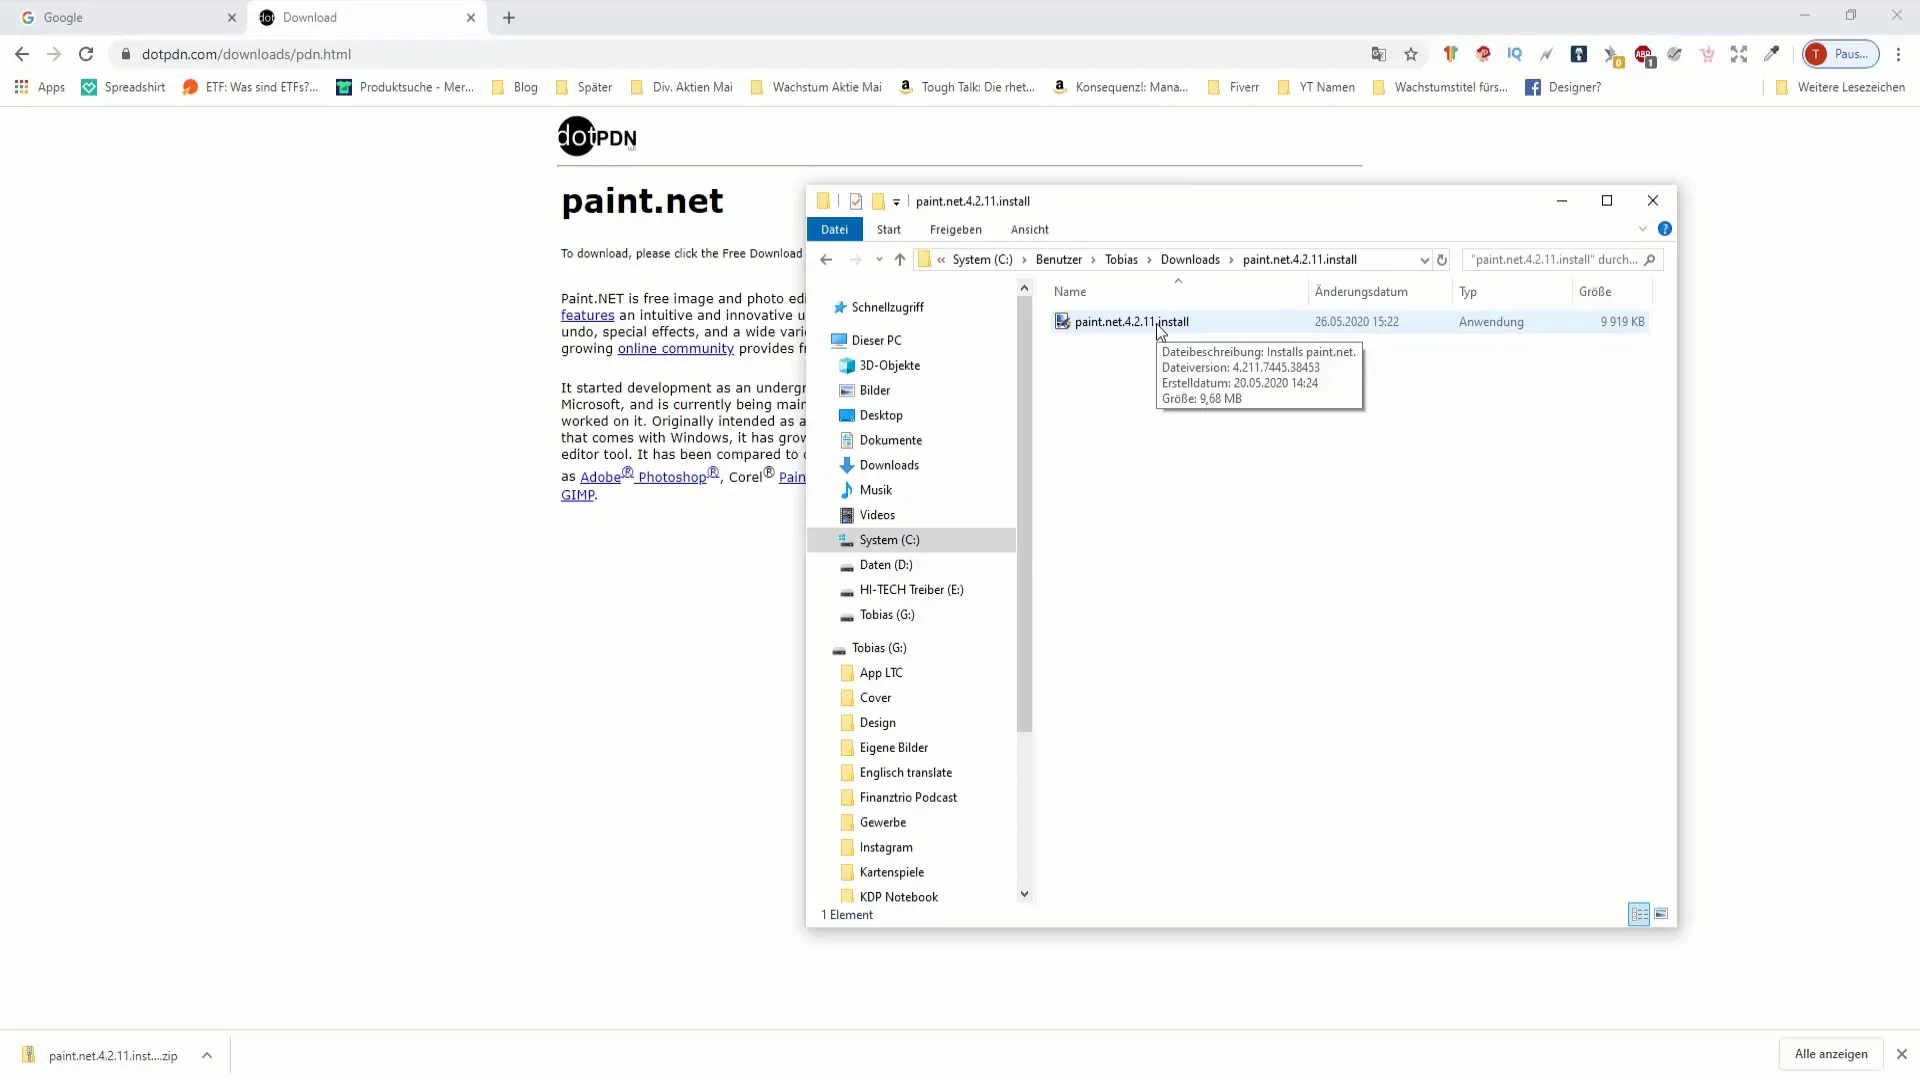Image resolution: width=1920 pixels, height=1080 pixels.
Task: Open the Ansicht ribbon tab
Action: pos(1030,230)
